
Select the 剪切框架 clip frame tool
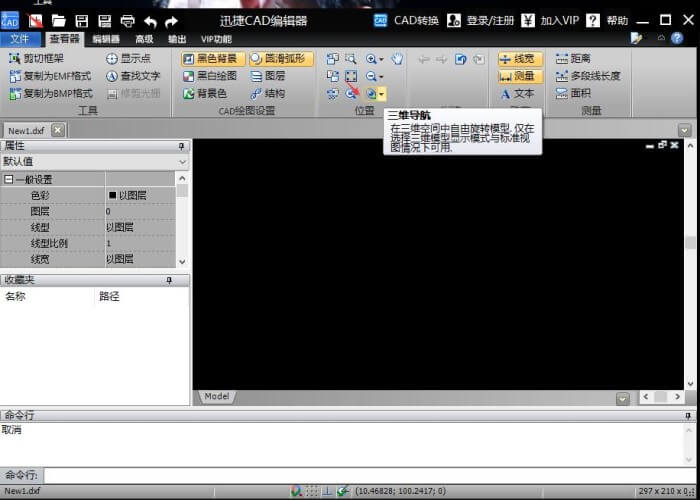point(37,58)
